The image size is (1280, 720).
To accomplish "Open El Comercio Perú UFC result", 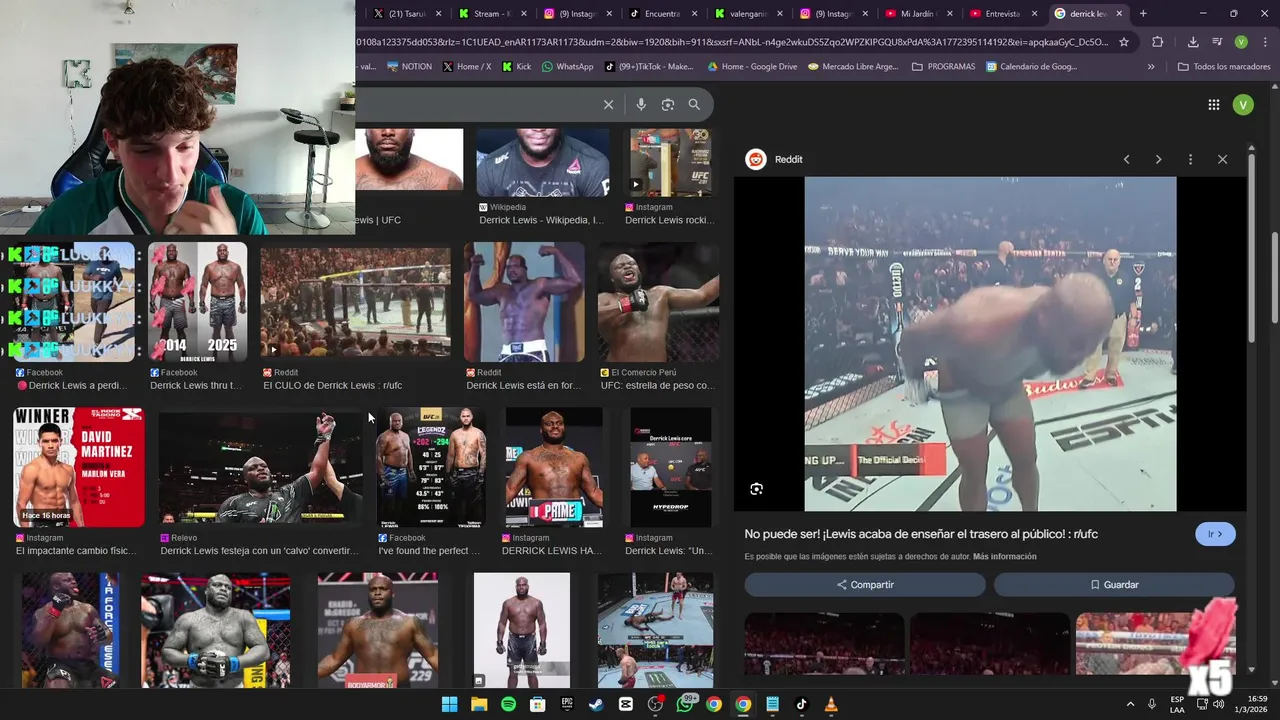I will click(658, 302).
